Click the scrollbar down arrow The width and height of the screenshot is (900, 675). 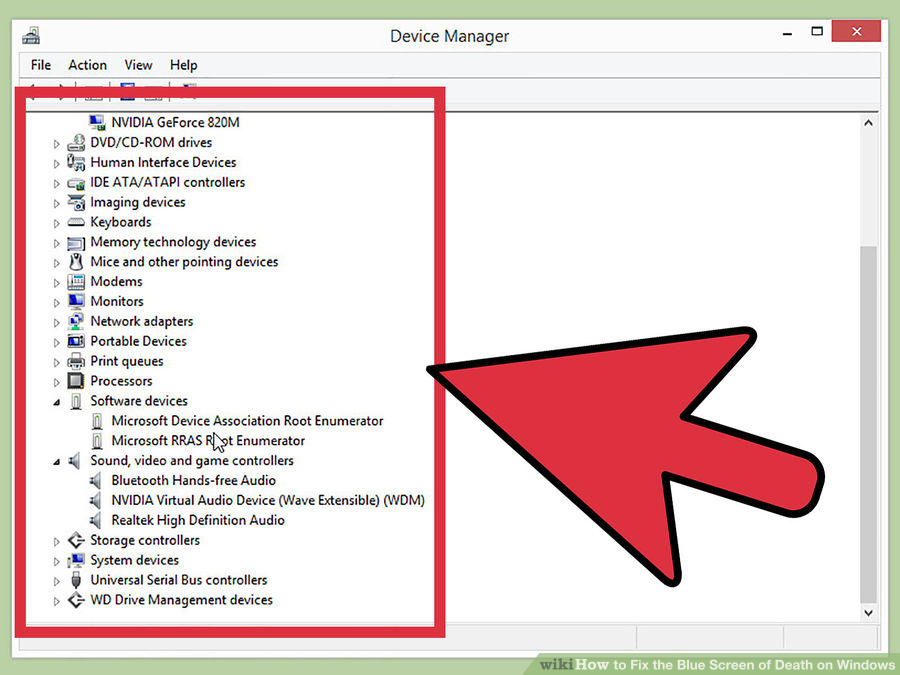pos(868,612)
